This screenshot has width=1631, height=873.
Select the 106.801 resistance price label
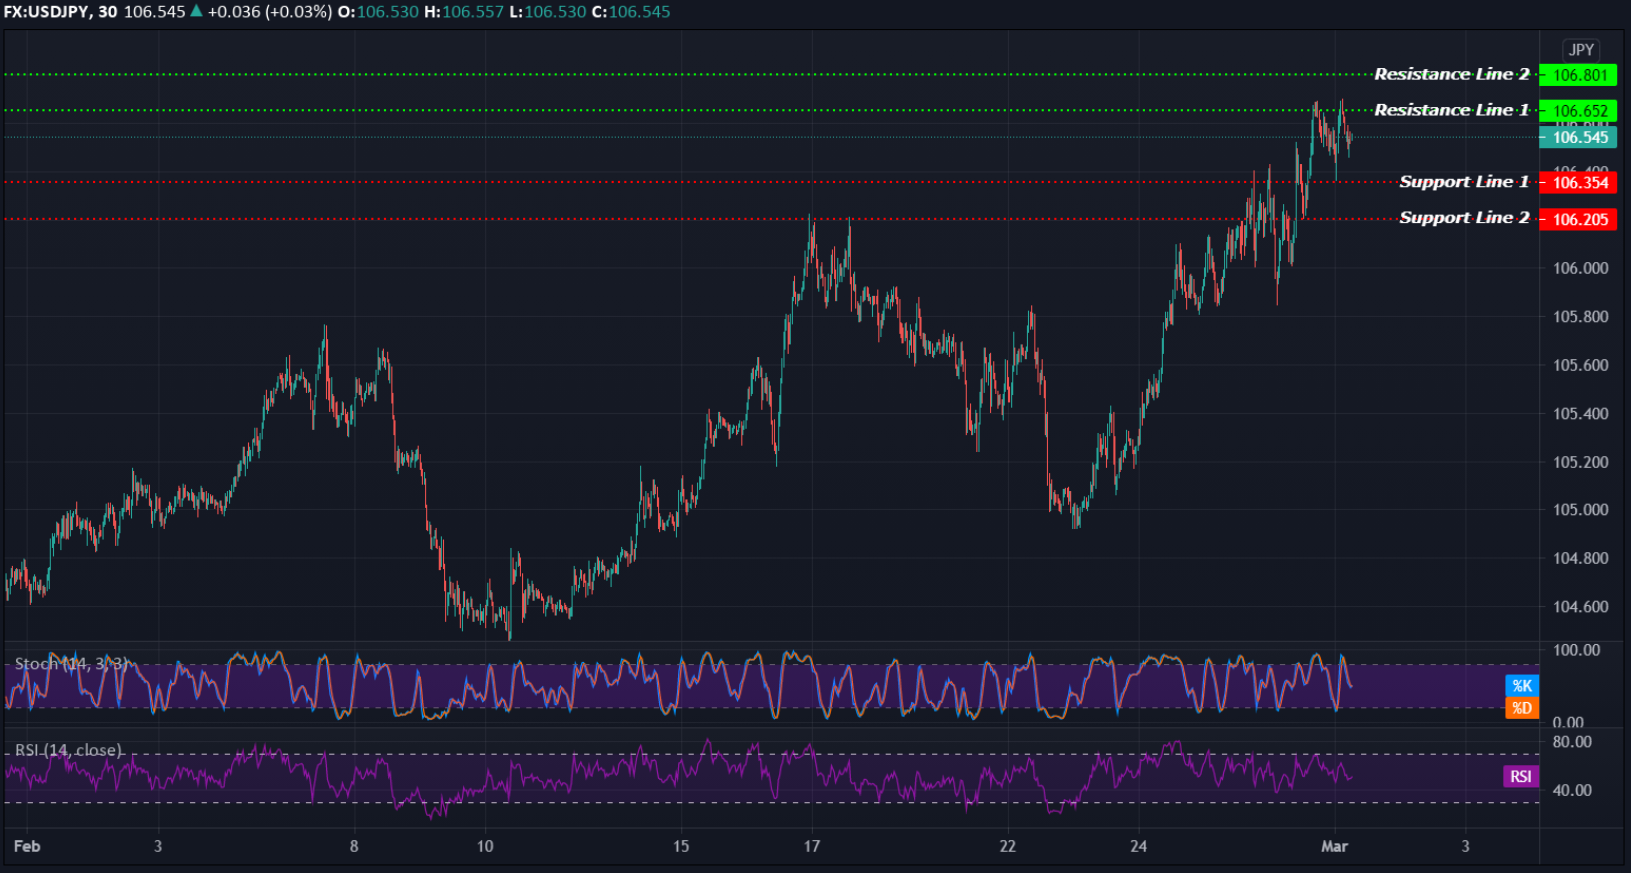click(x=1578, y=75)
